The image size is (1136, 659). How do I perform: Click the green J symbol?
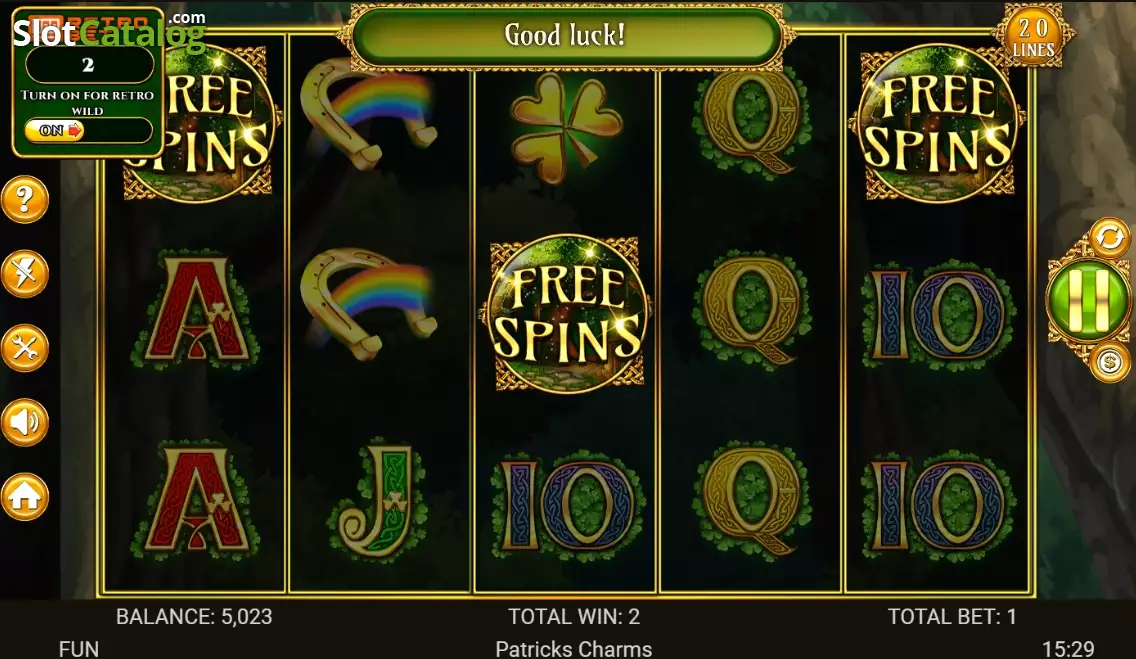377,501
